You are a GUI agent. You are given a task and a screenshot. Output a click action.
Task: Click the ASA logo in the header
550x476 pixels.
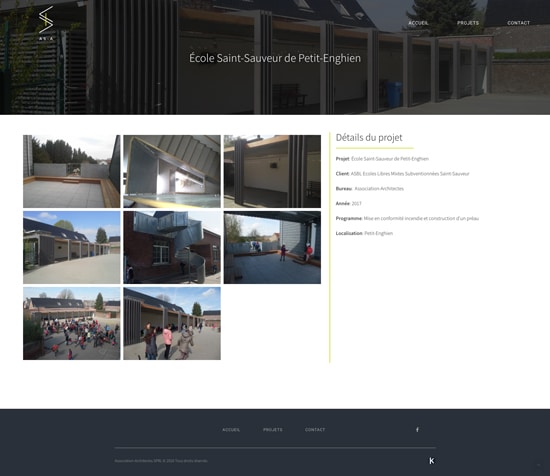(x=46, y=23)
